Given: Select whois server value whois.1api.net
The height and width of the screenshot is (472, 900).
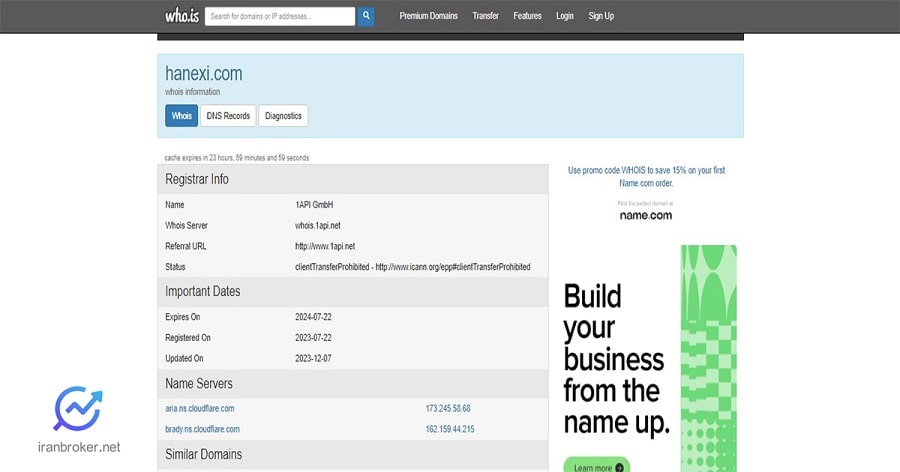Looking at the screenshot, I should [x=318, y=225].
